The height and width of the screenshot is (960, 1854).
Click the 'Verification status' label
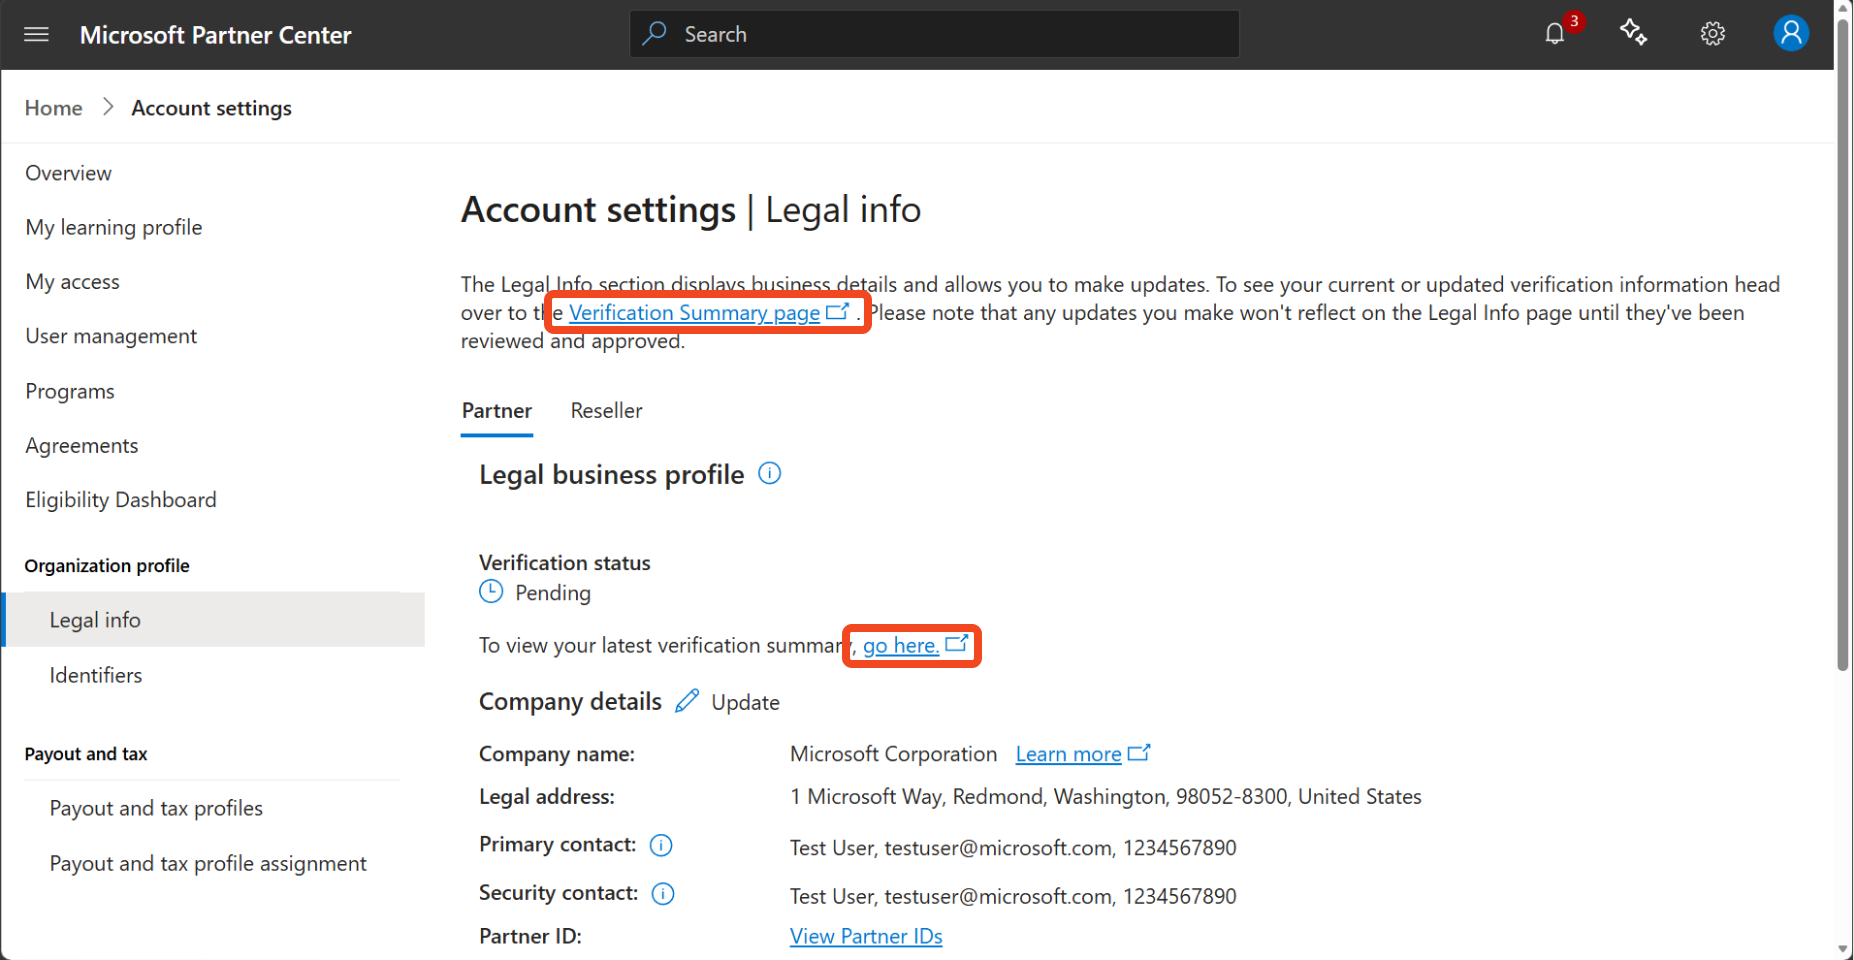(565, 563)
